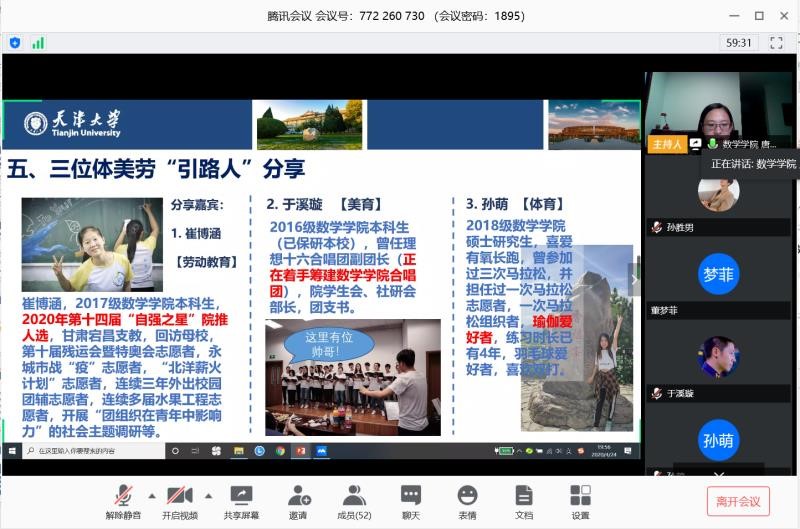The height and width of the screenshot is (529, 800).
Task: Click the red 离开会议 leave button
Action: (738, 501)
